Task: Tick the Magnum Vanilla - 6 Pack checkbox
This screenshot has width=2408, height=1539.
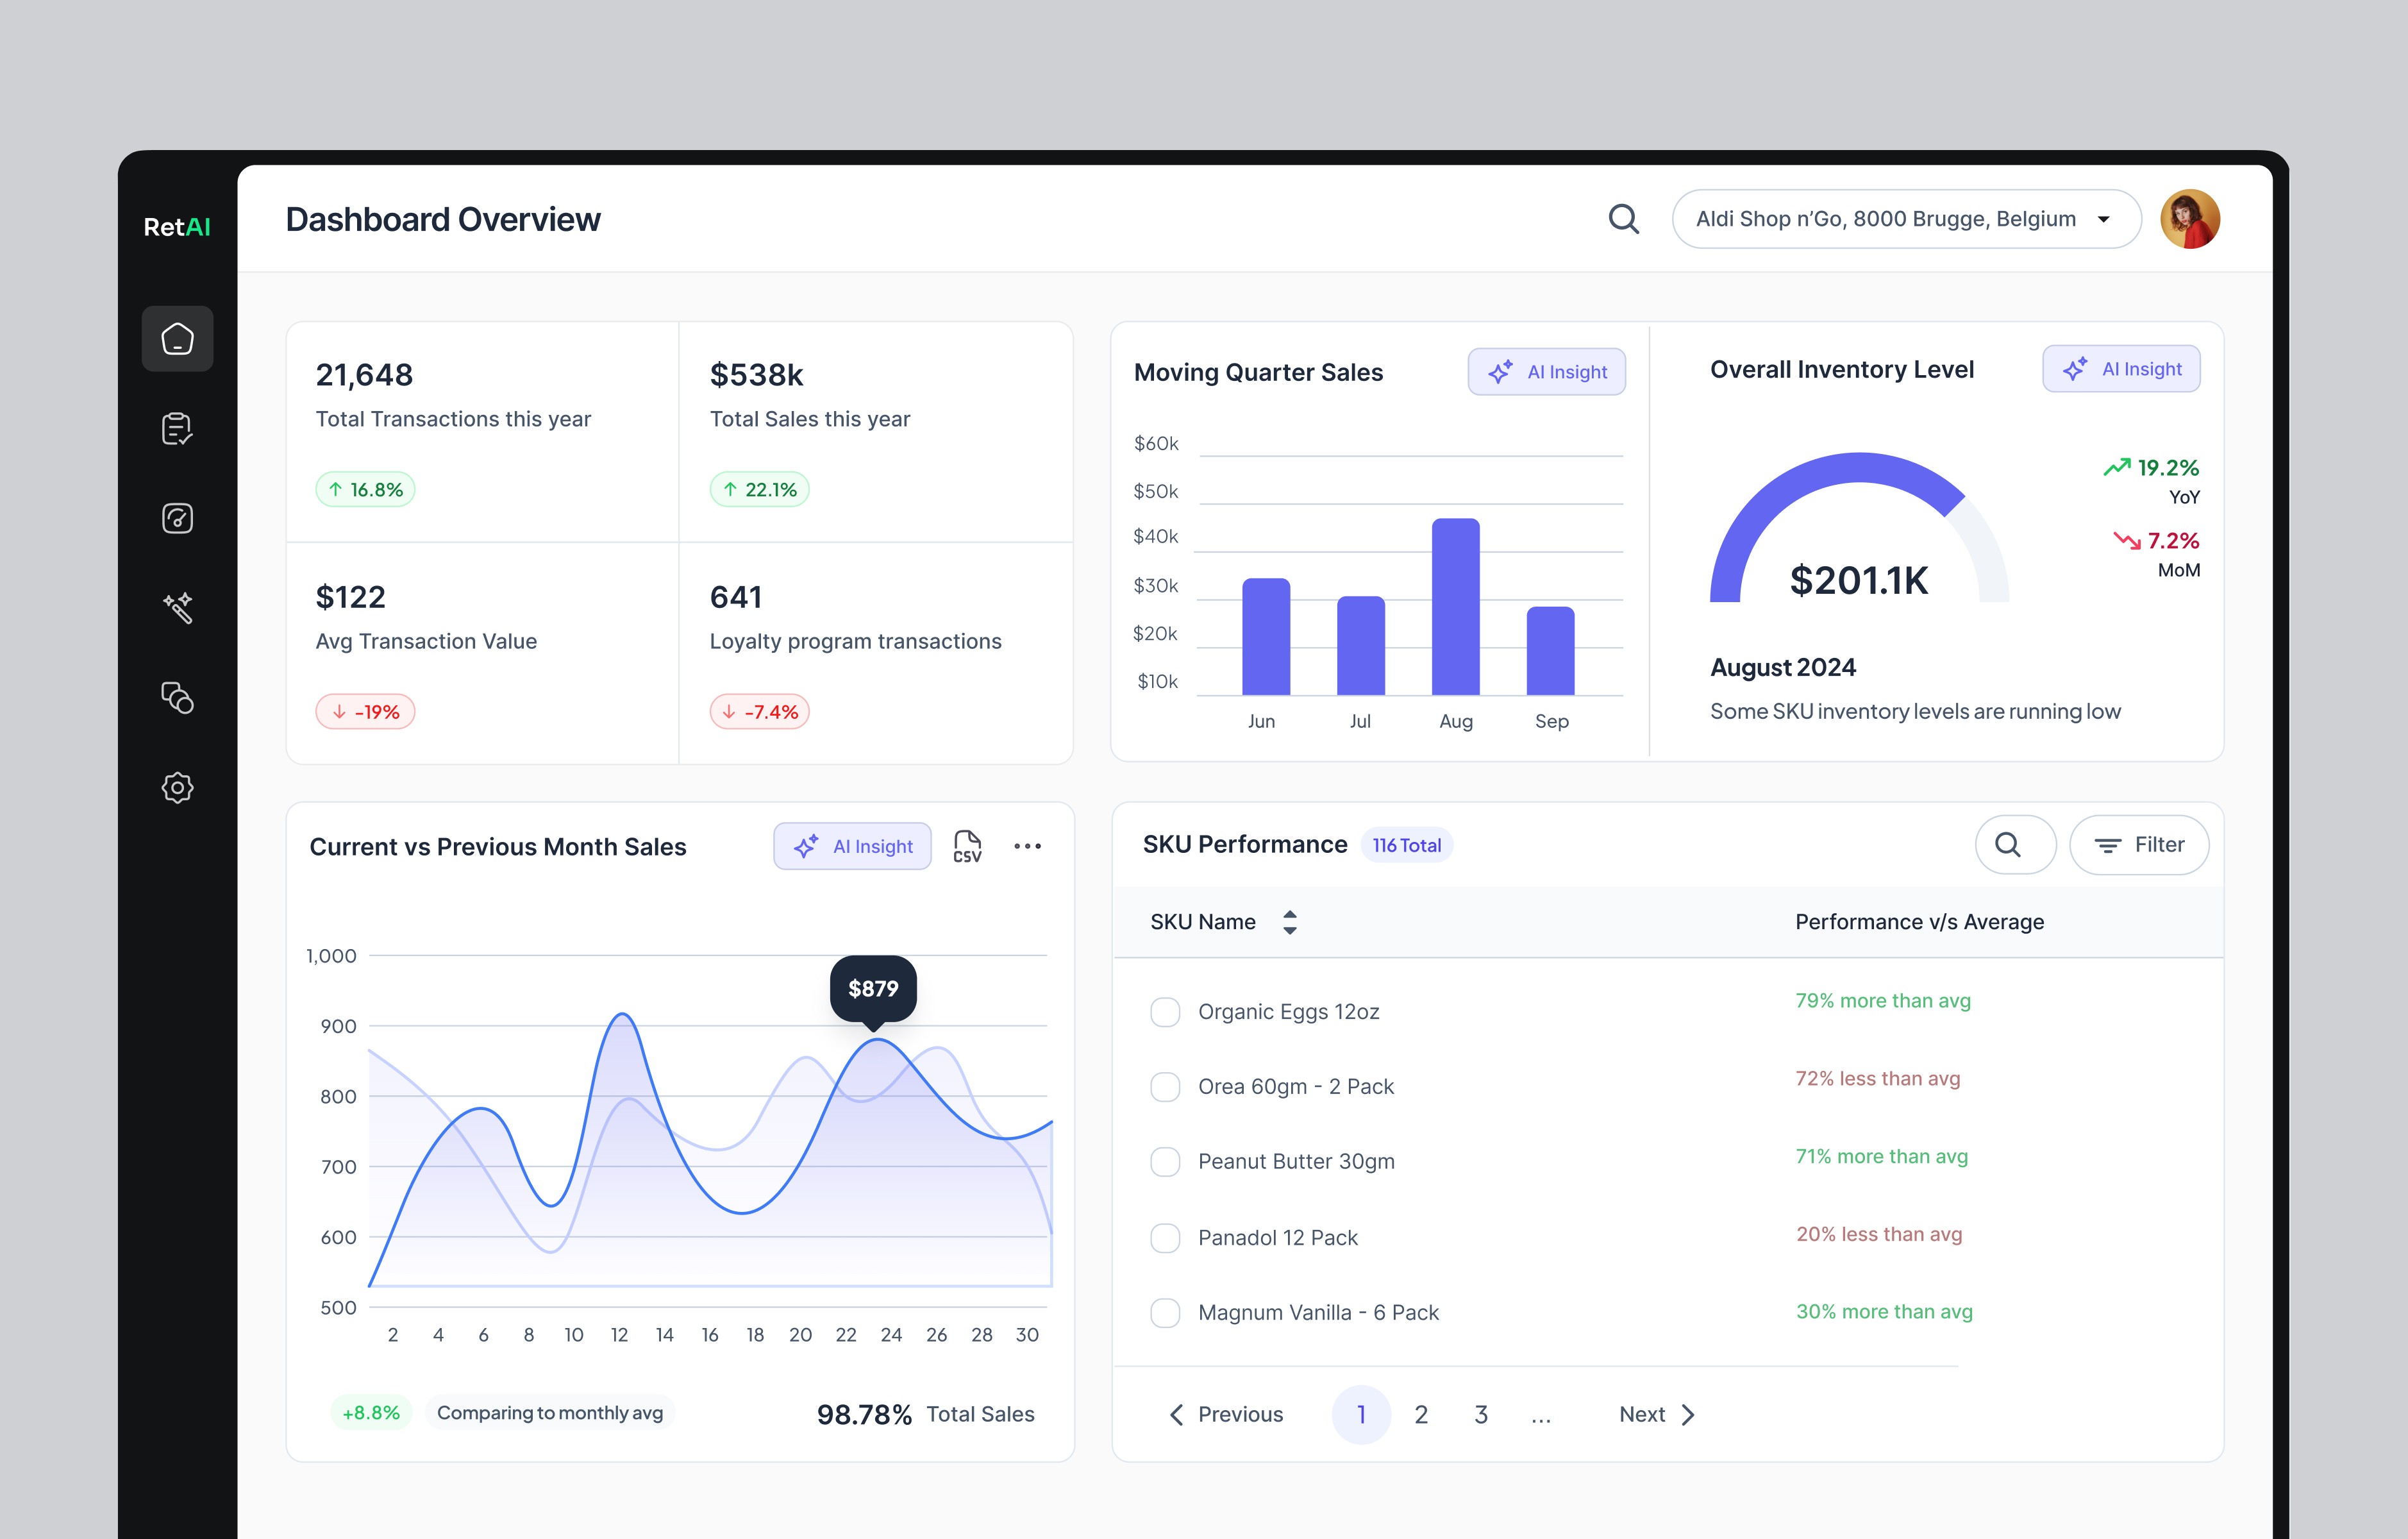Action: 1165,1312
